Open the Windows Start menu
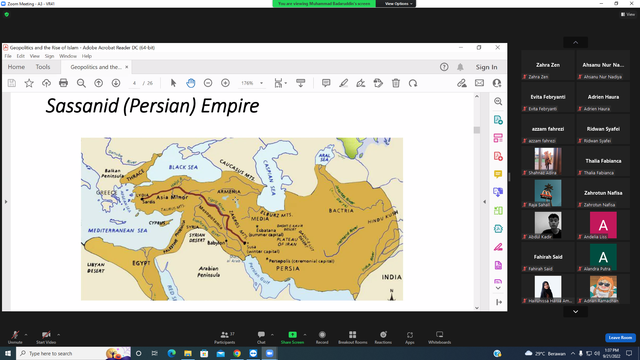The image size is (640, 360). tap(8, 353)
